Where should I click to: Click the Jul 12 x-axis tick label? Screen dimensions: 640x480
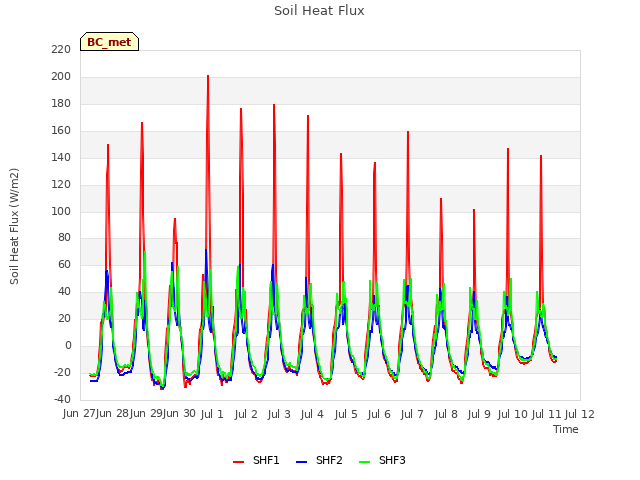point(580,414)
